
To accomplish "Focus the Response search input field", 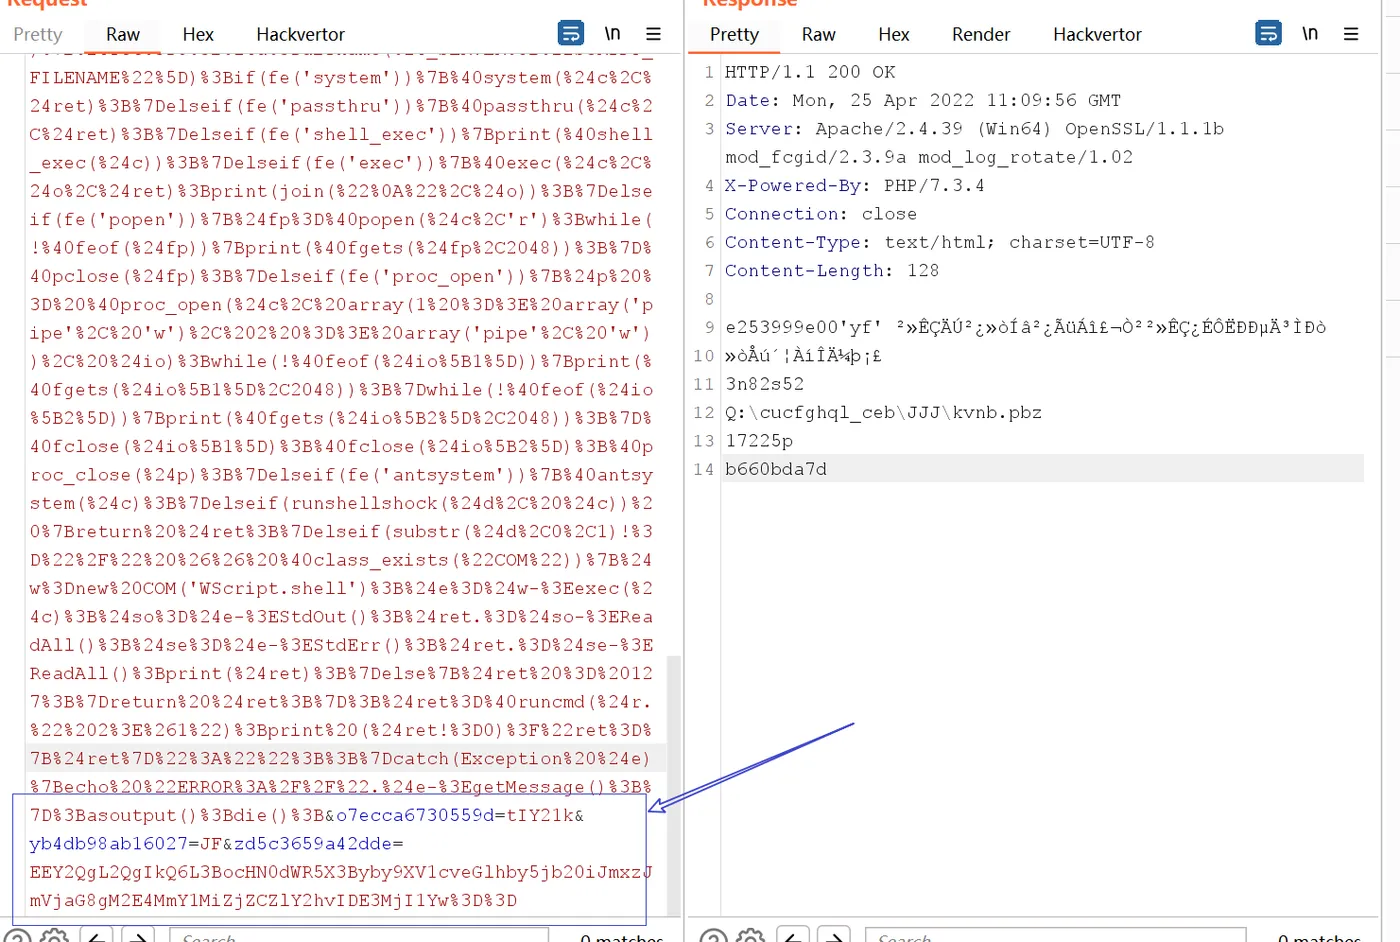I will (x=1055, y=937).
